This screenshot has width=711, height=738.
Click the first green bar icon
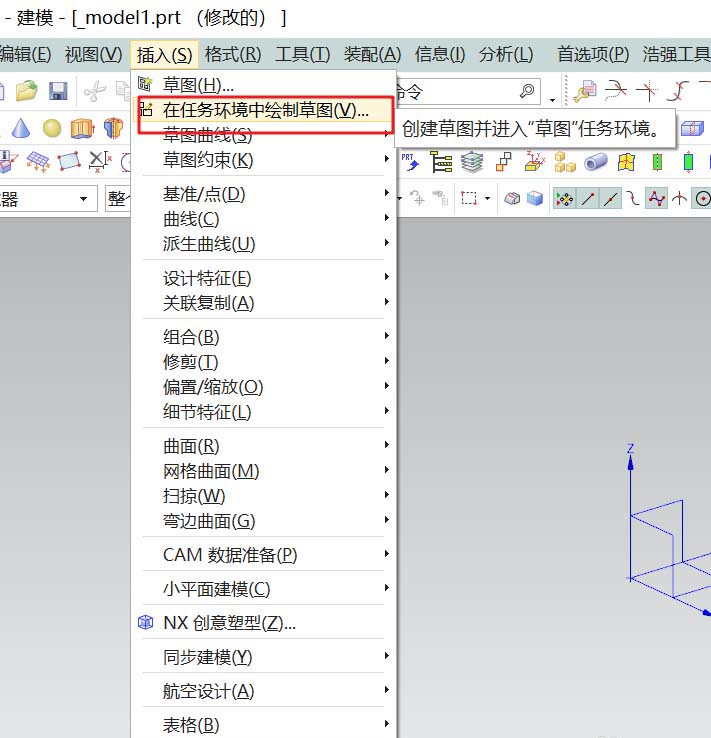coord(658,162)
